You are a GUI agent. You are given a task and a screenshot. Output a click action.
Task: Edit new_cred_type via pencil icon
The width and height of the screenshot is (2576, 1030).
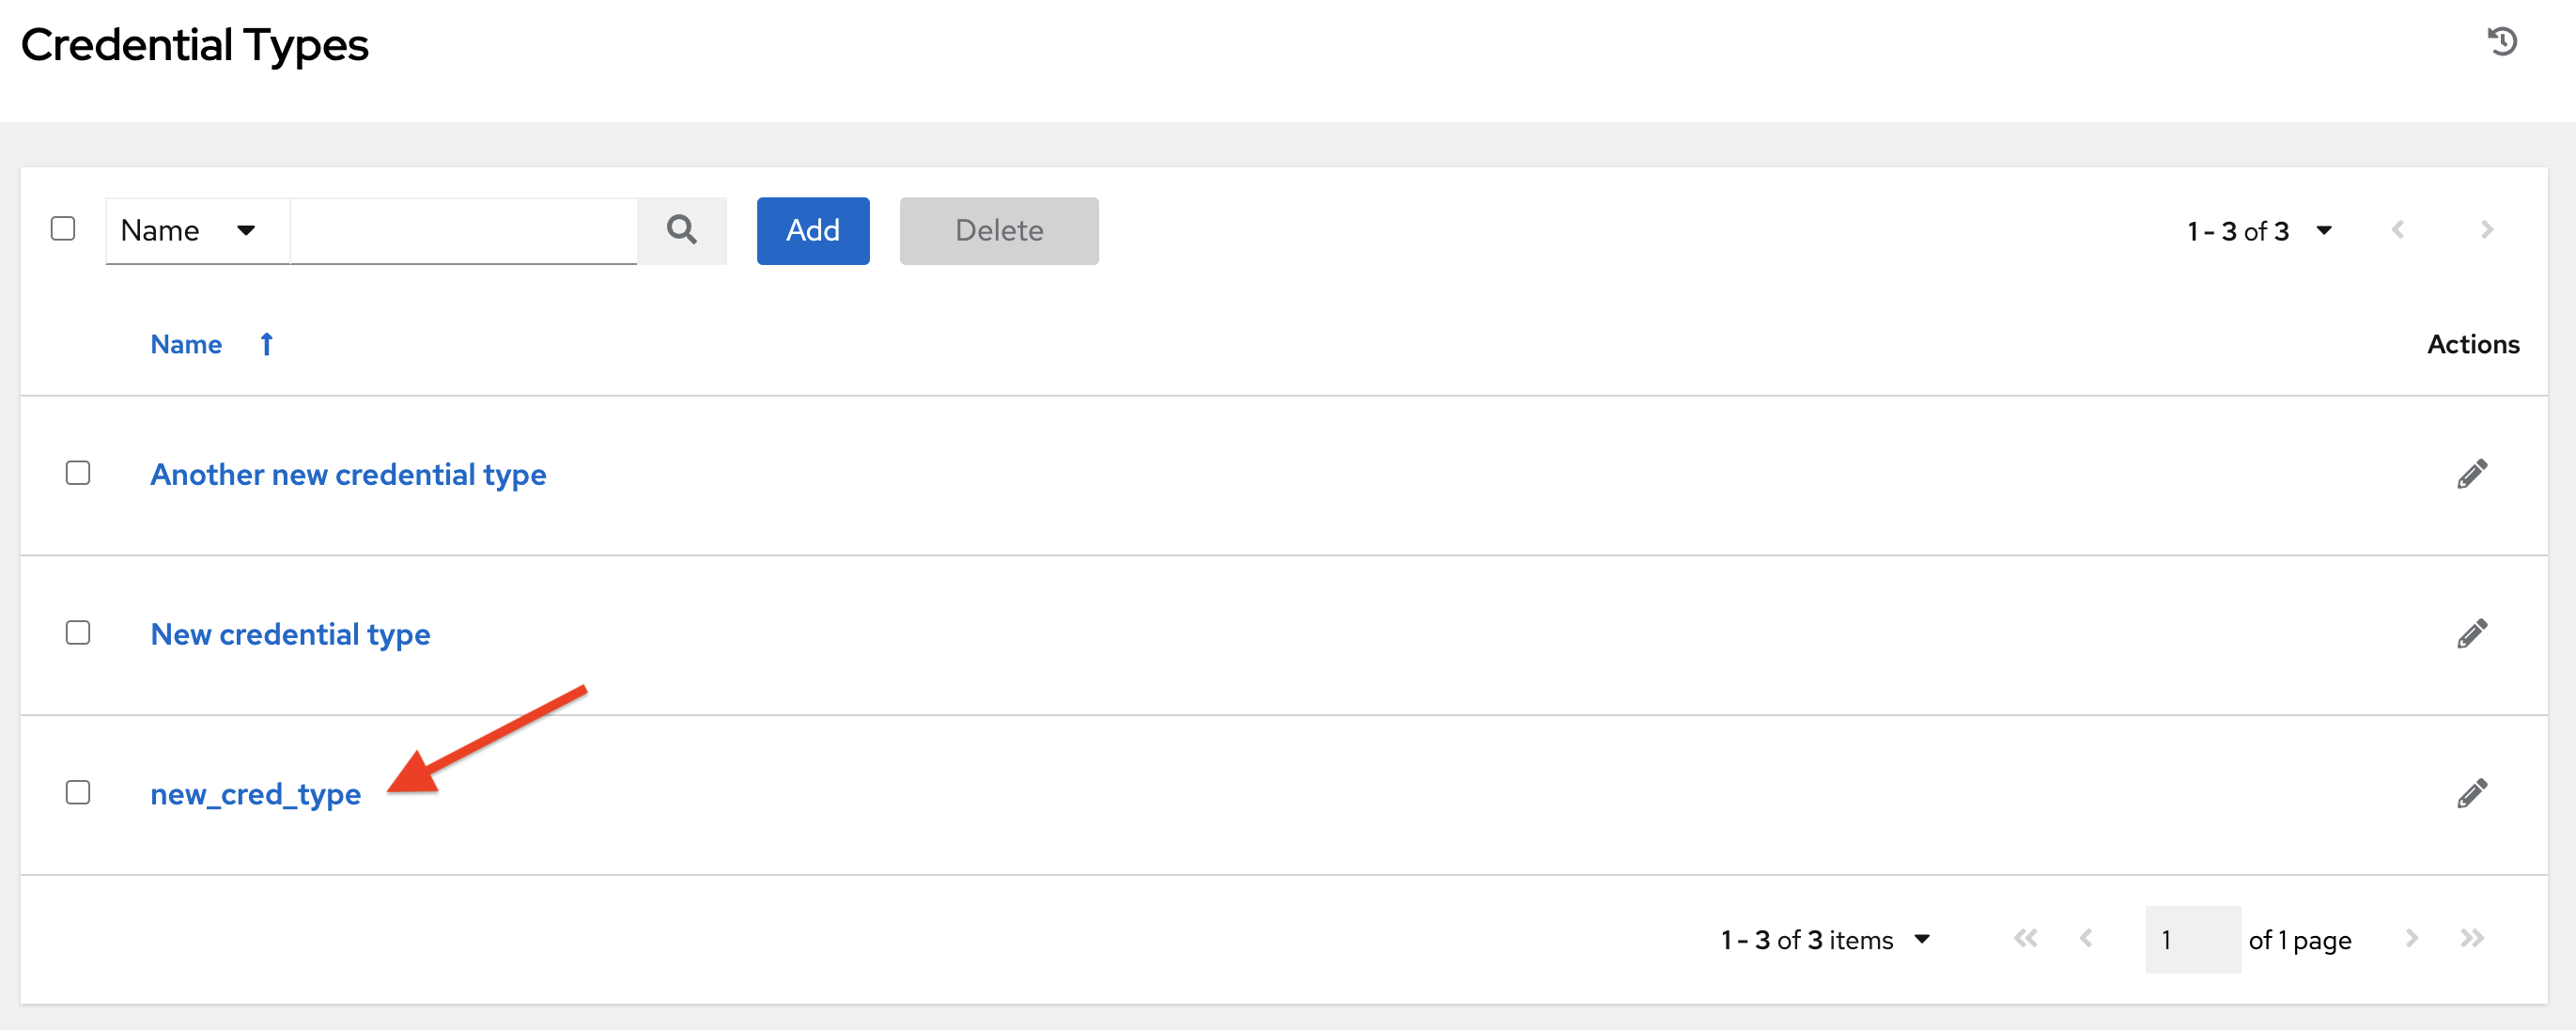click(x=2473, y=792)
